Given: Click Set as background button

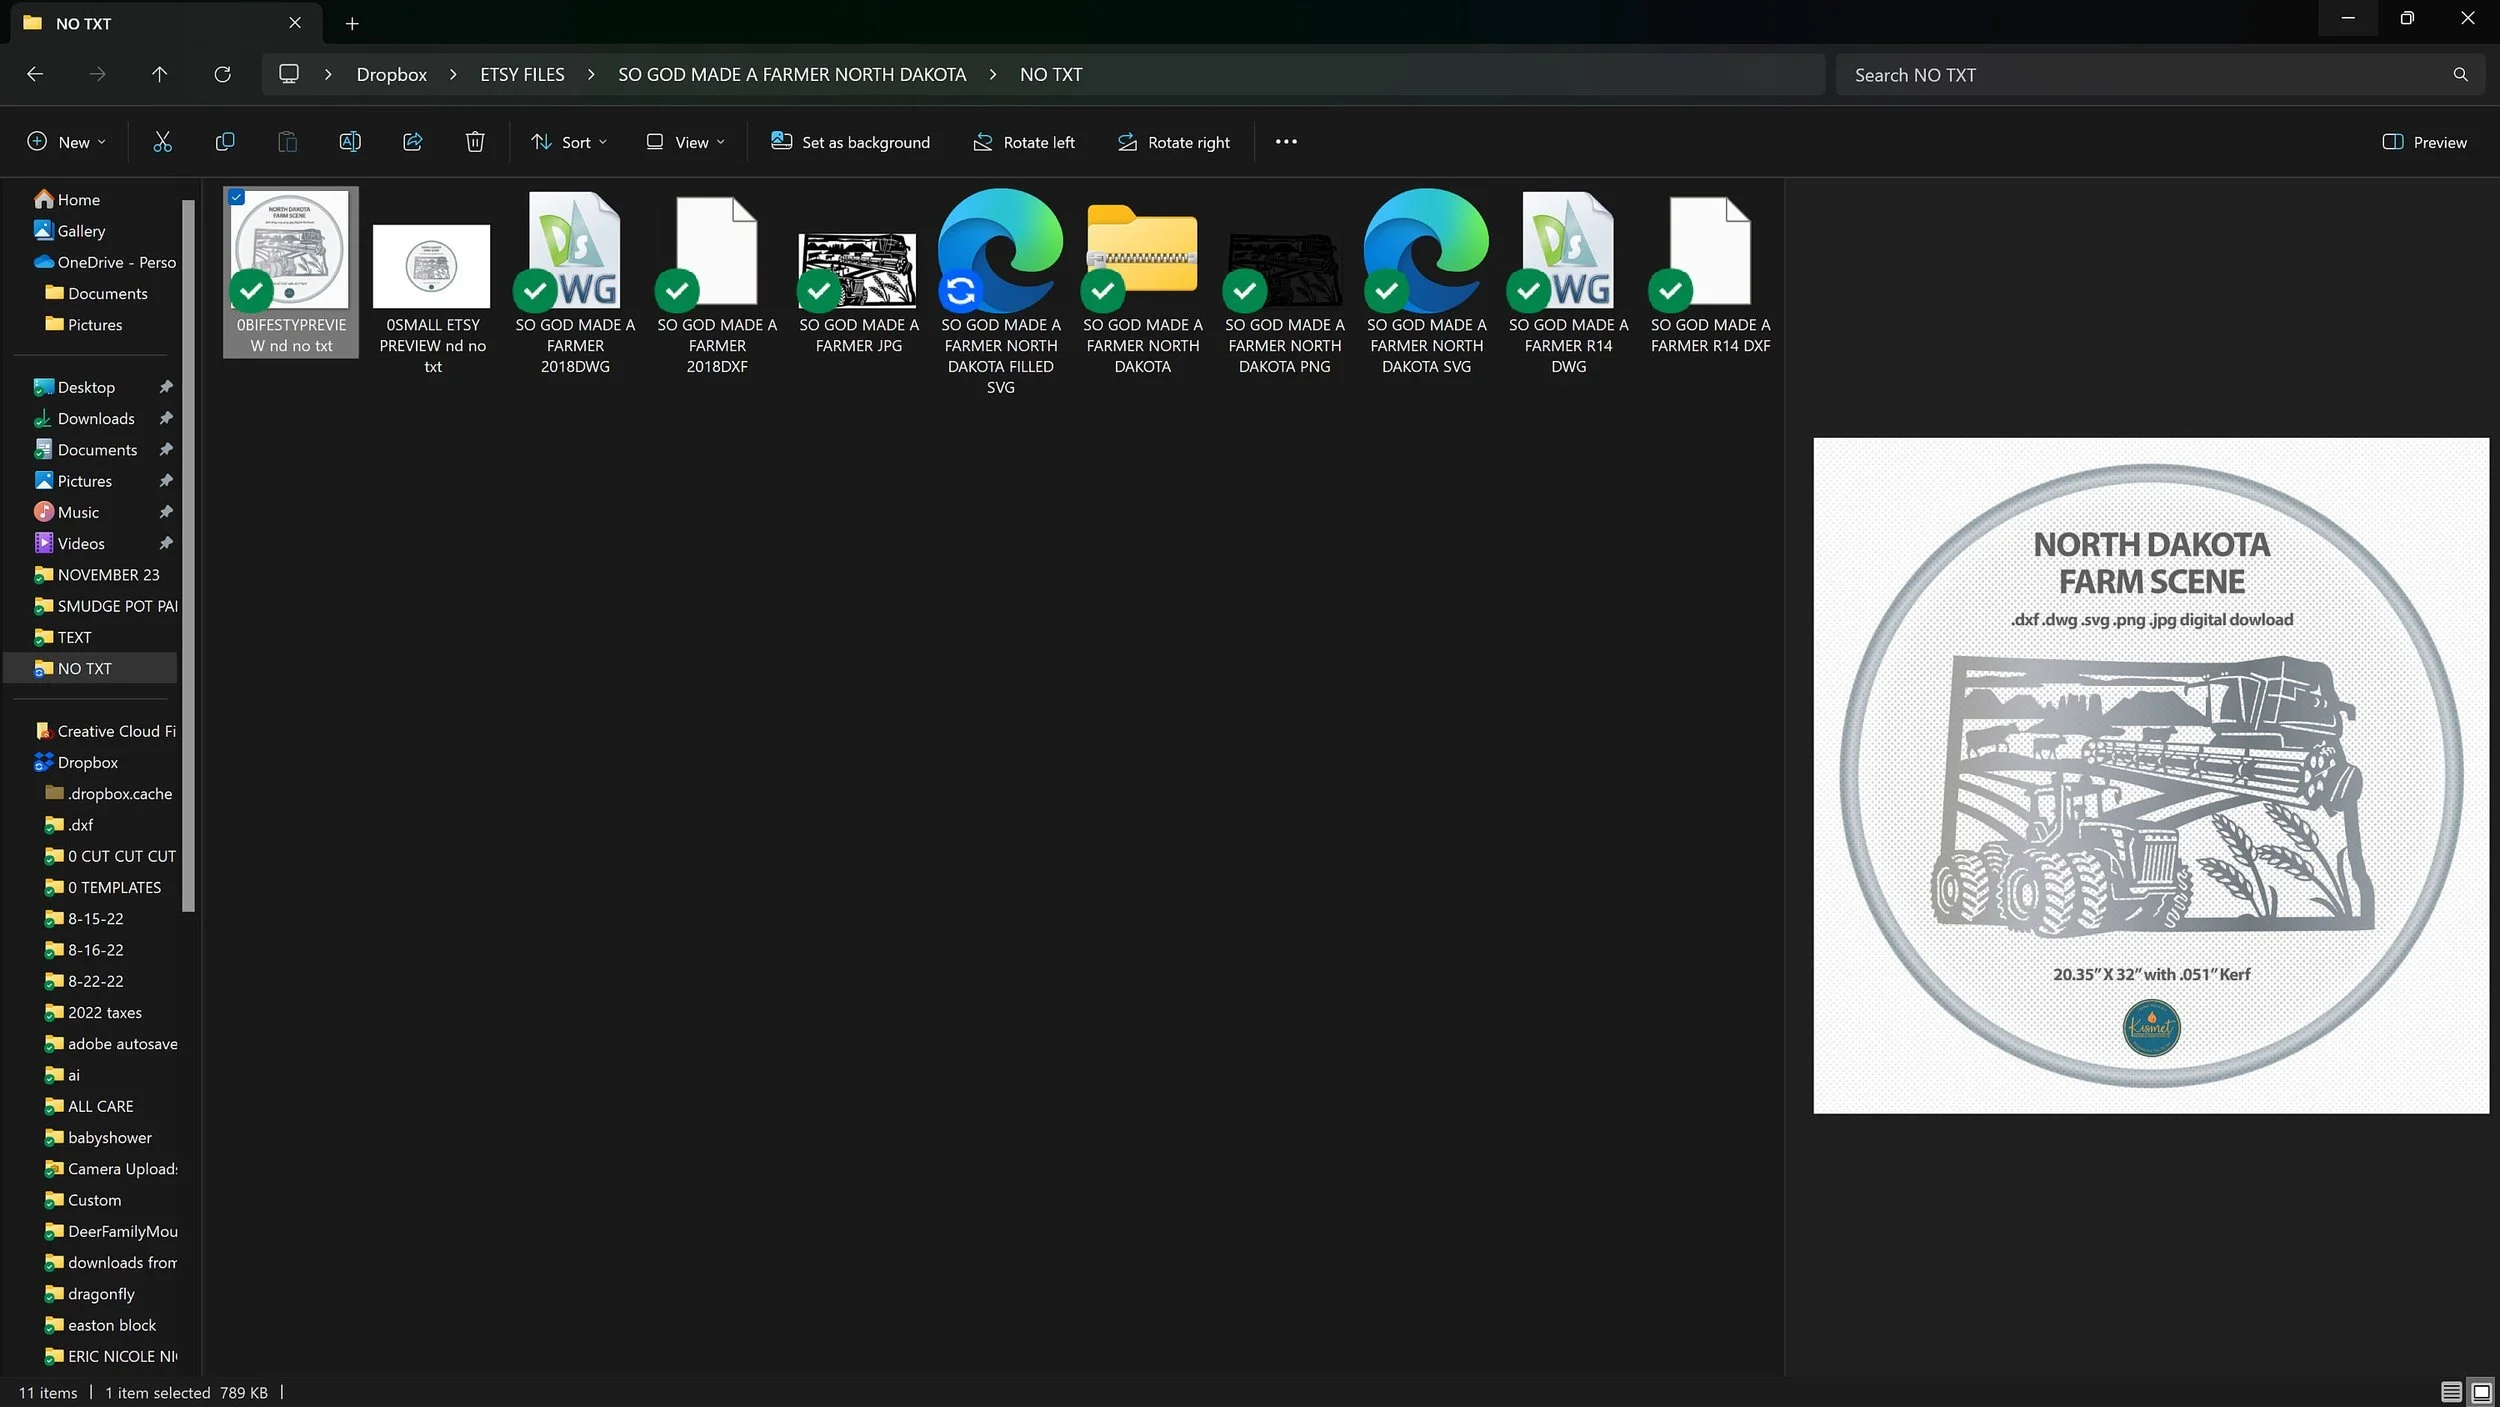Looking at the screenshot, I should [850, 142].
